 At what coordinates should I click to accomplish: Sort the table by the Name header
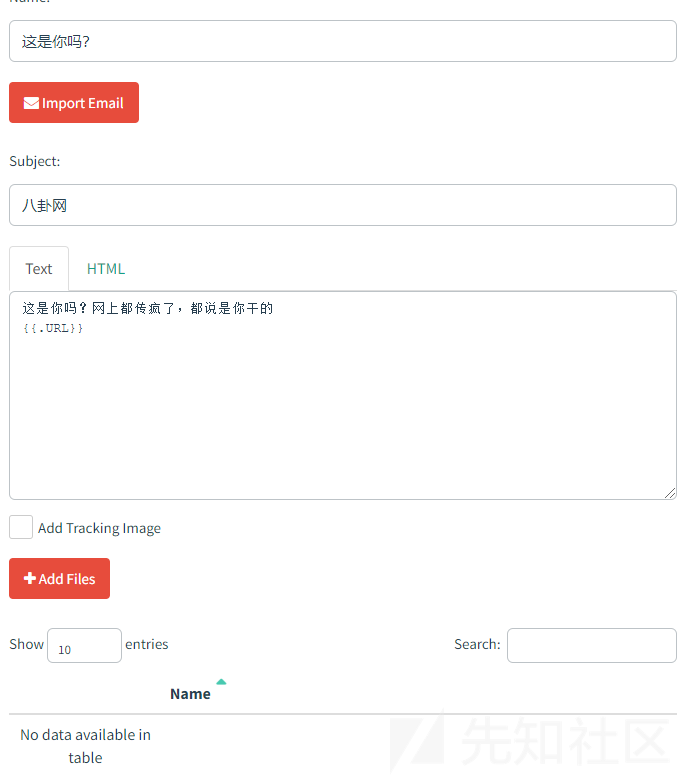coord(190,694)
